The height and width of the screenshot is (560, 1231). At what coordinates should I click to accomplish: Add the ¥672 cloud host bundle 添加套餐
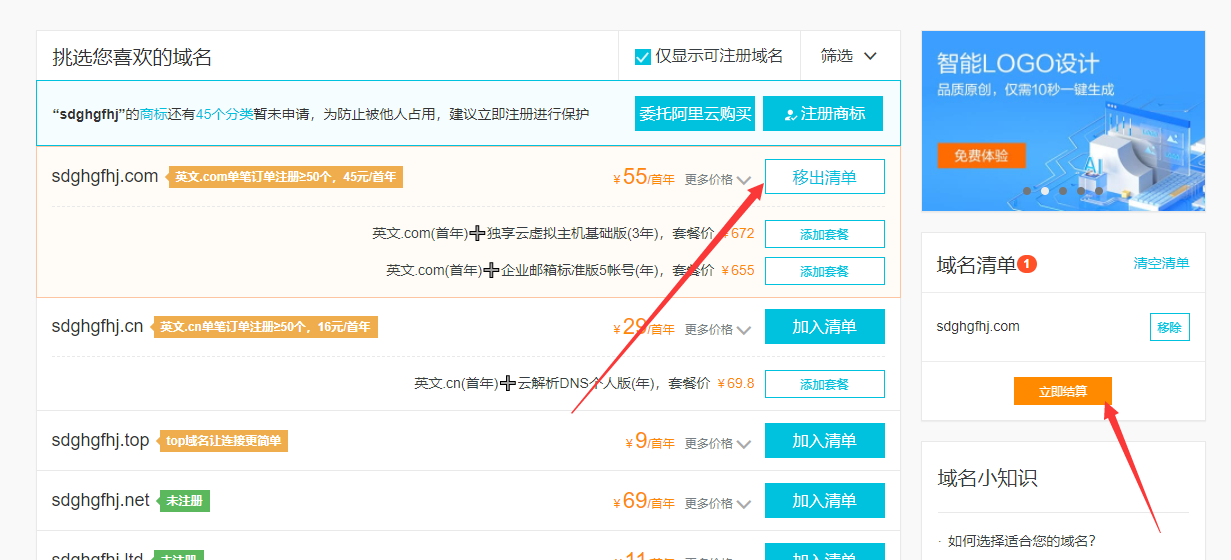(x=824, y=234)
